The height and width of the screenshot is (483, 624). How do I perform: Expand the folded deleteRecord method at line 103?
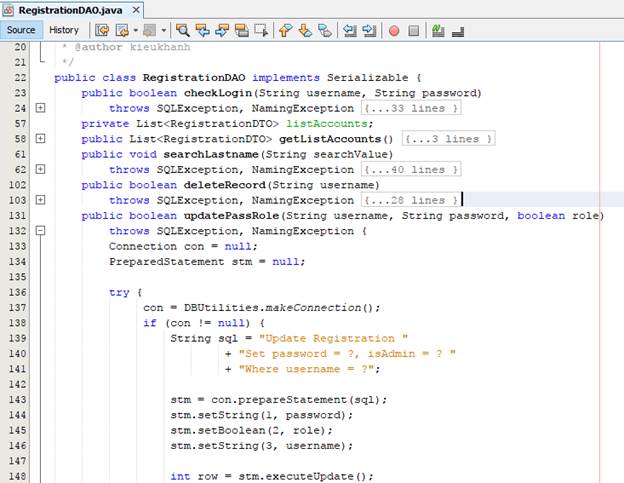40,200
